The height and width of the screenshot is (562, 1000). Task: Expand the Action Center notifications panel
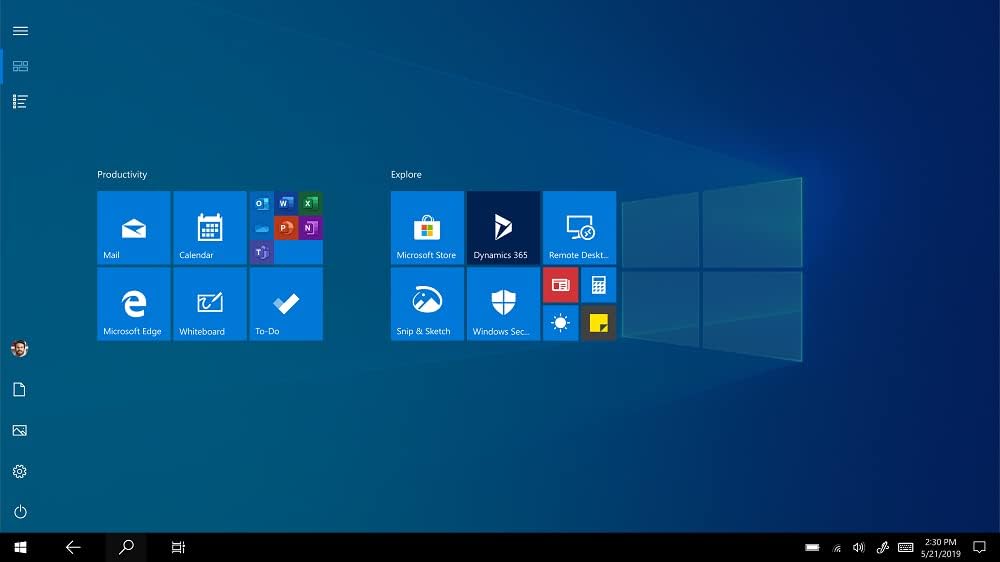pyautogui.click(x=979, y=547)
